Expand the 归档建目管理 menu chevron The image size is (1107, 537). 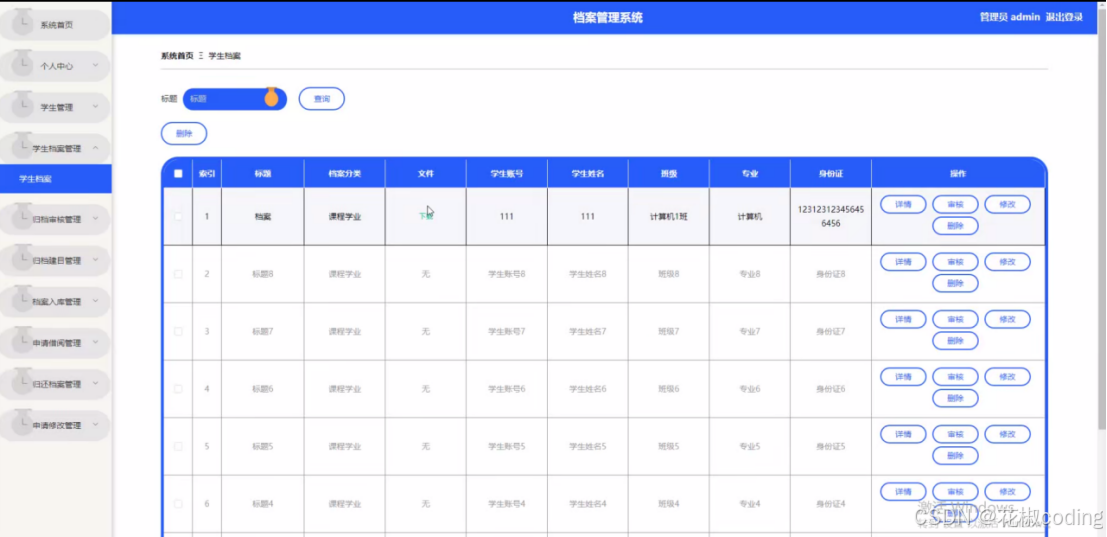pos(95,260)
